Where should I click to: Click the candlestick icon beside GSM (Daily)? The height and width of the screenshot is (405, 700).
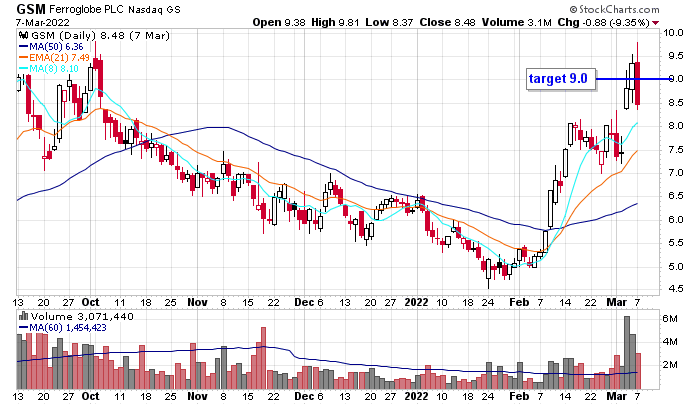coord(24,35)
